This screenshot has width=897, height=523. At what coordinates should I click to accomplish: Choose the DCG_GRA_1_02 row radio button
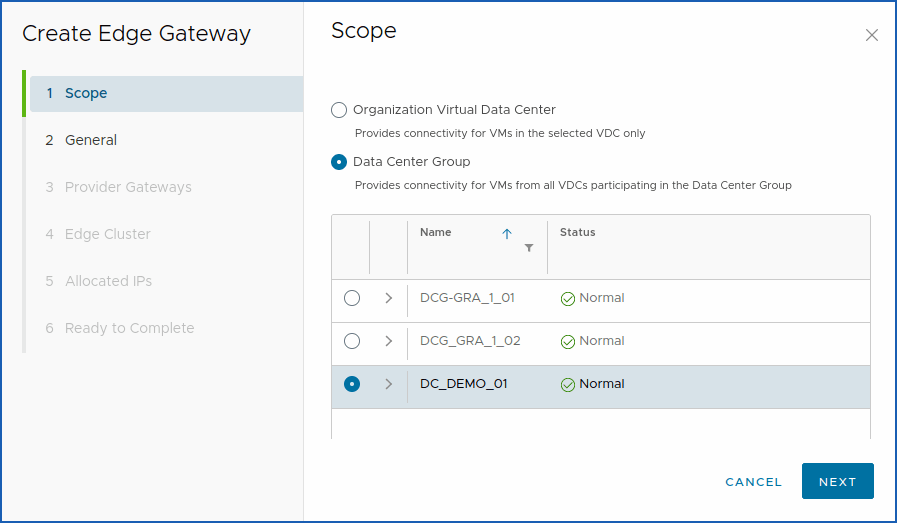[352, 341]
